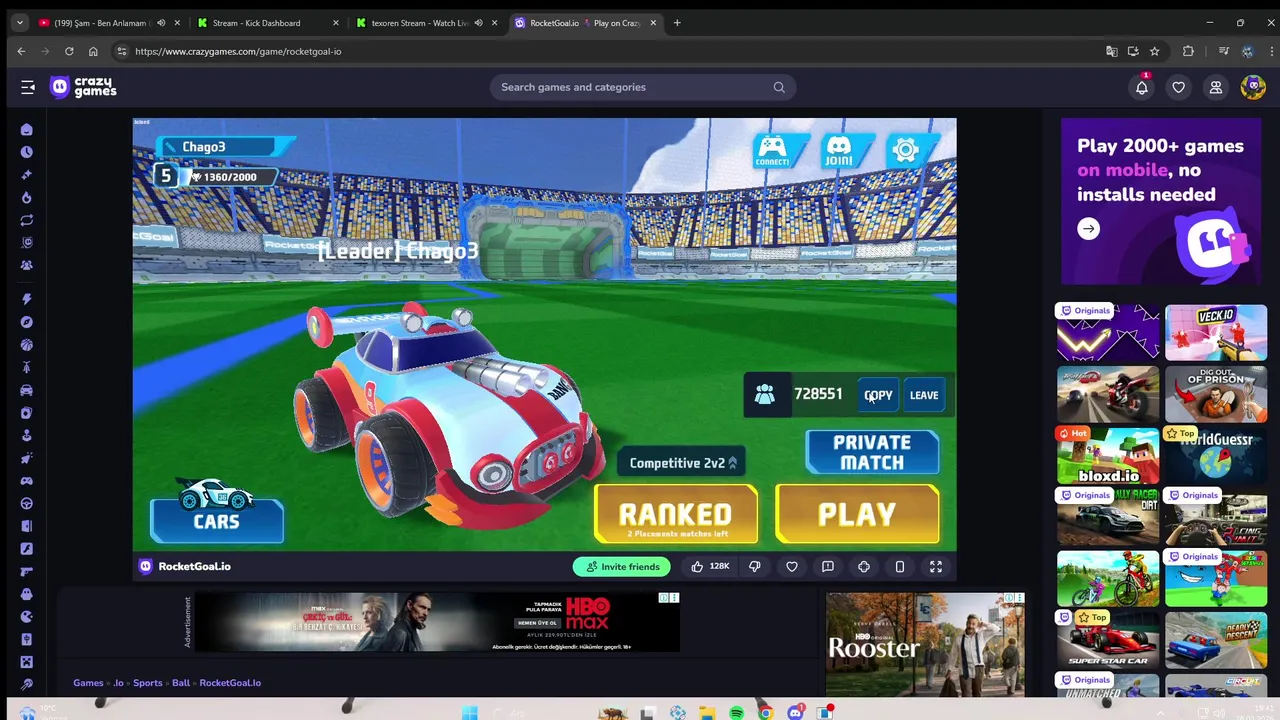Click the phone icon below the game
This screenshot has width=1280, height=720.
[x=900, y=567]
